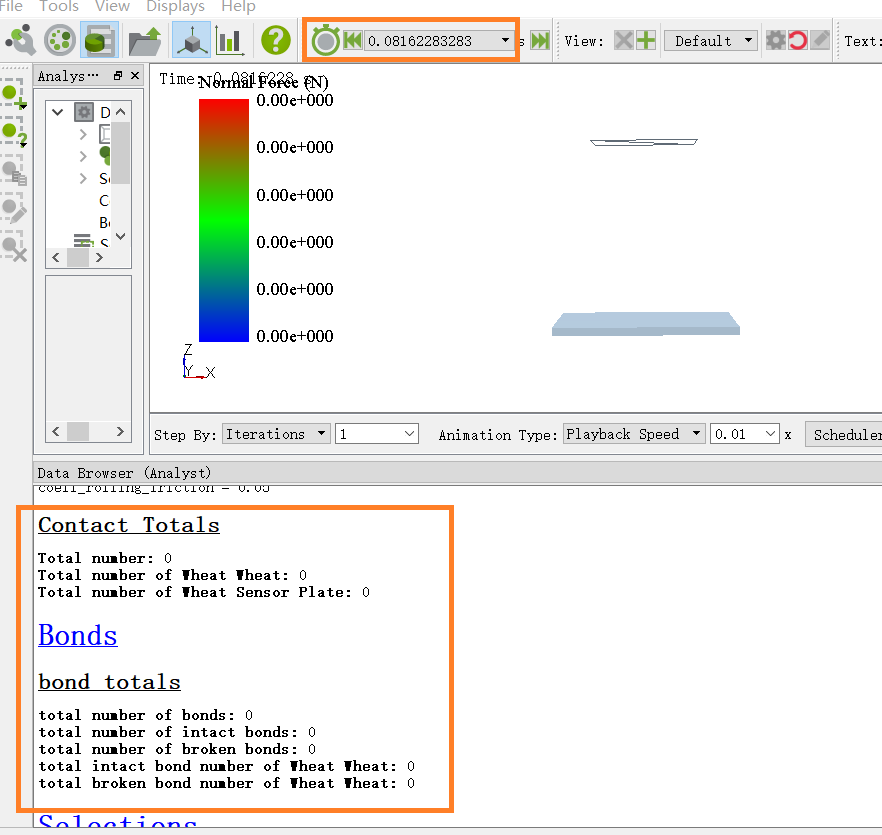The image size is (882, 835).
Task: Click the export results folder icon
Action: pos(145,41)
